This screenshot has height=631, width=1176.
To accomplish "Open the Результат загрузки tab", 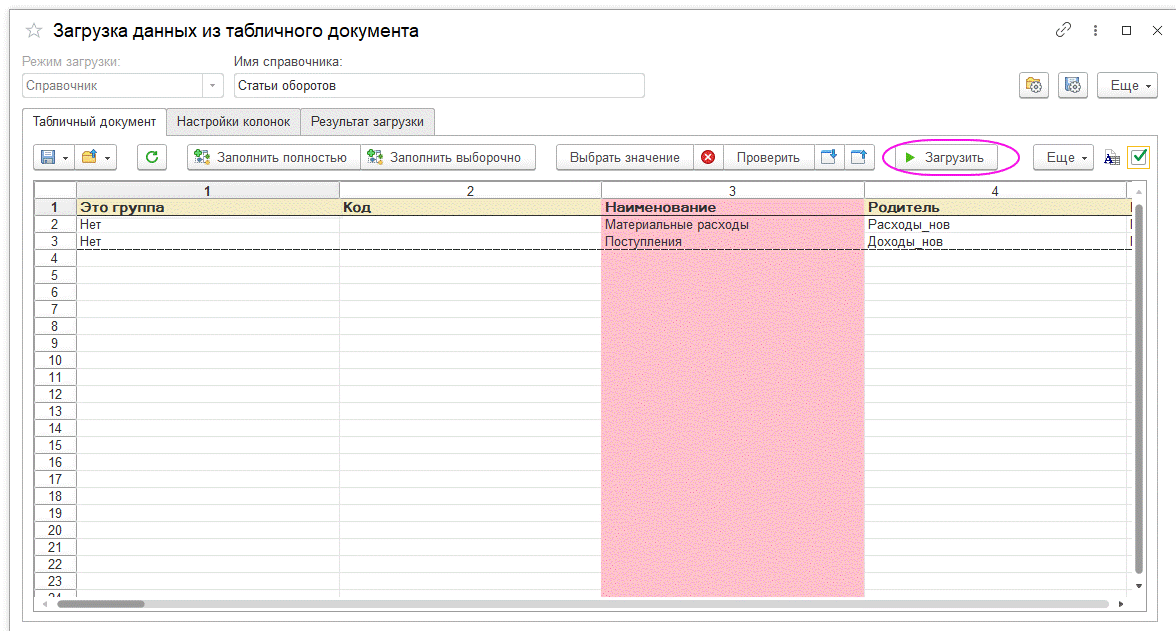I will (367, 122).
